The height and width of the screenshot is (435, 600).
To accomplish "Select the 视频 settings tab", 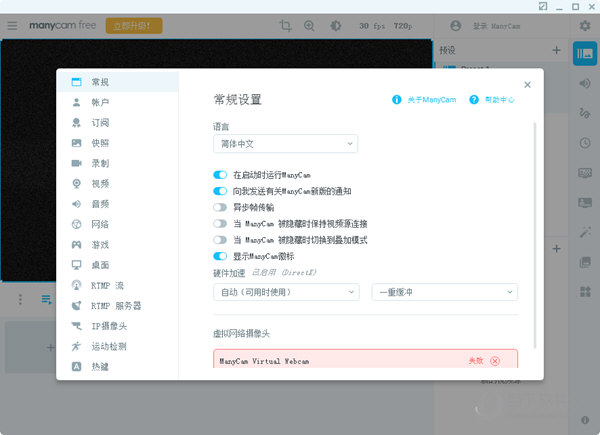I will (x=117, y=184).
